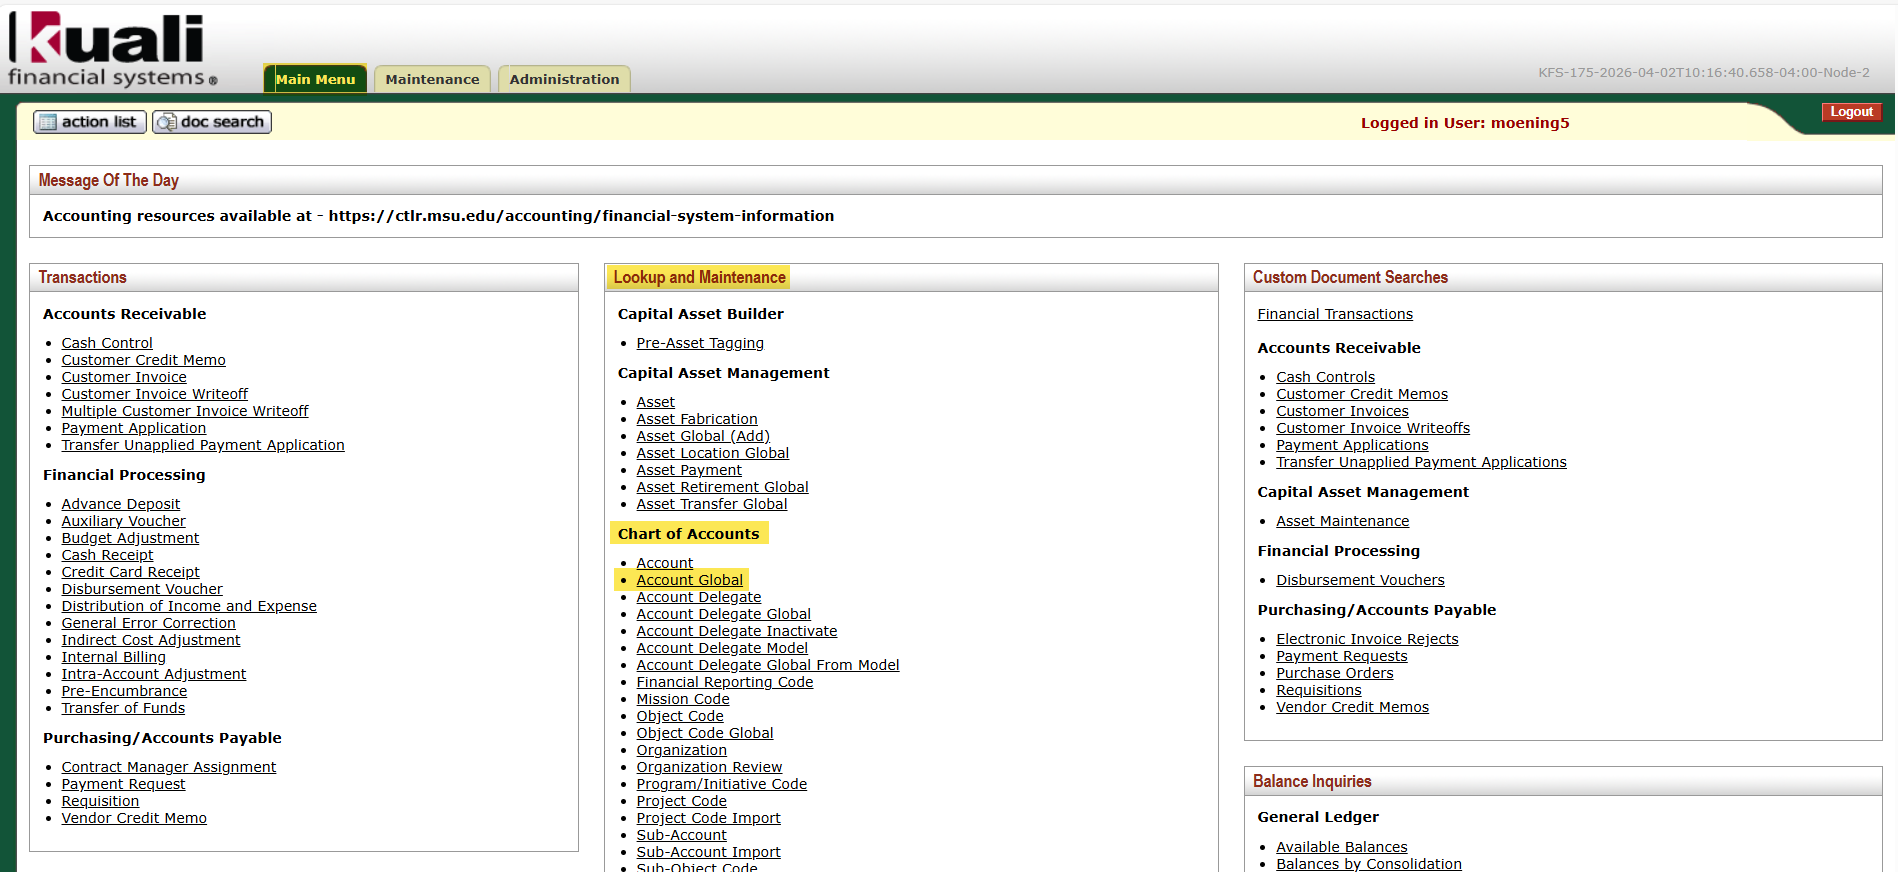The width and height of the screenshot is (1898, 872).
Task: Open the Asset Retirement Global link
Action: (722, 487)
